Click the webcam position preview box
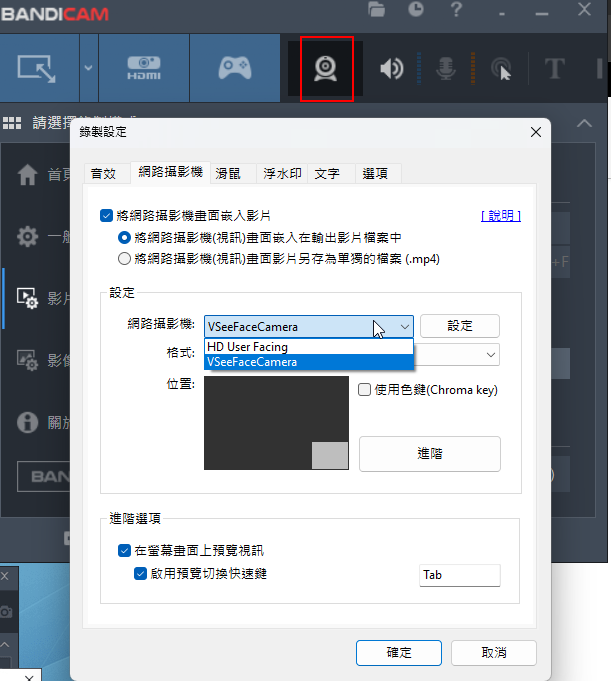 [276, 423]
